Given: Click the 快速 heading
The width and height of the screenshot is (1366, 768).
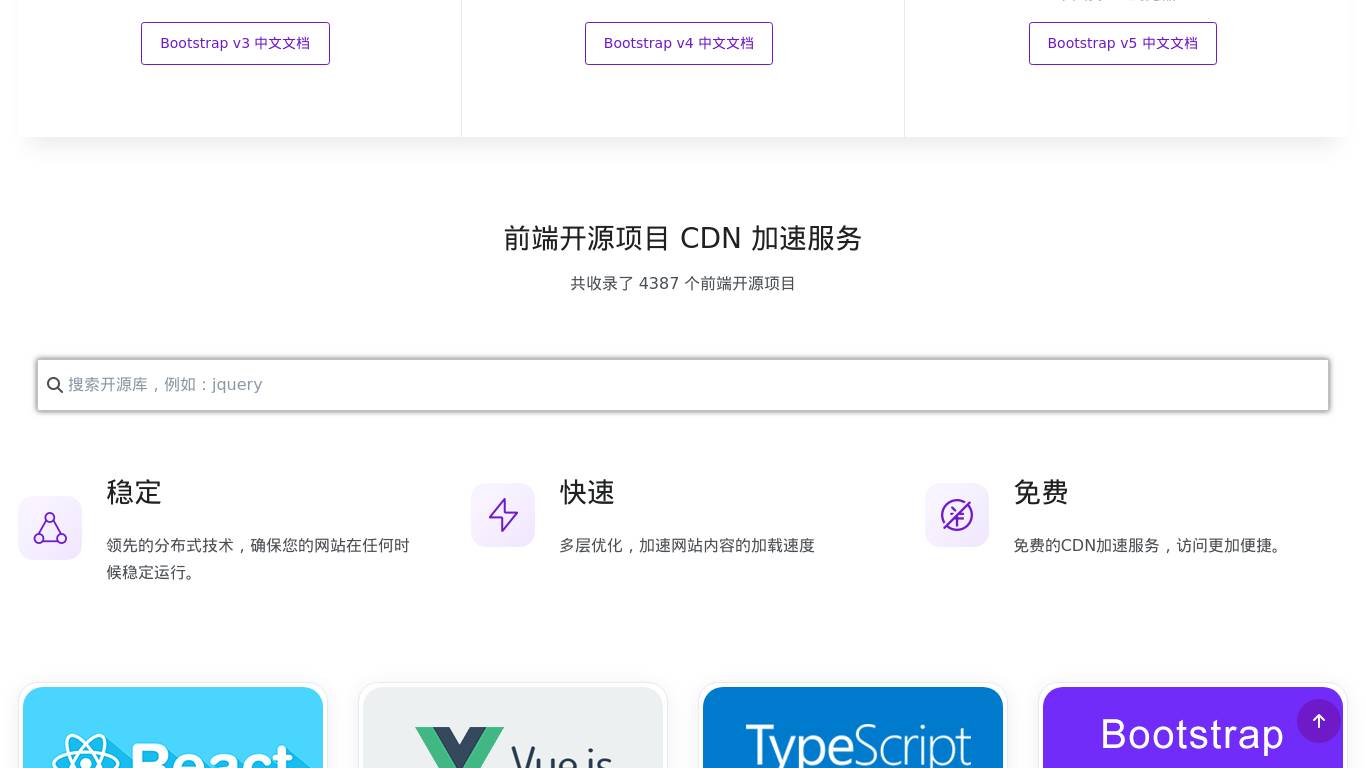Looking at the screenshot, I should (587, 492).
